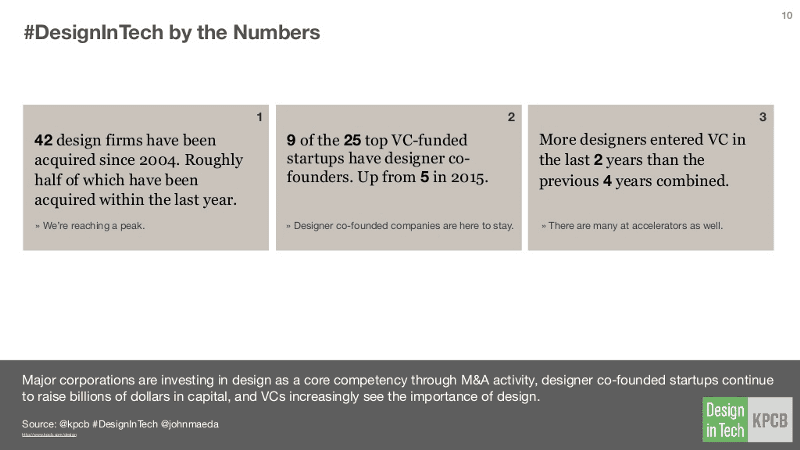Select the number 1 badge on first card

(x=260, y=117)
